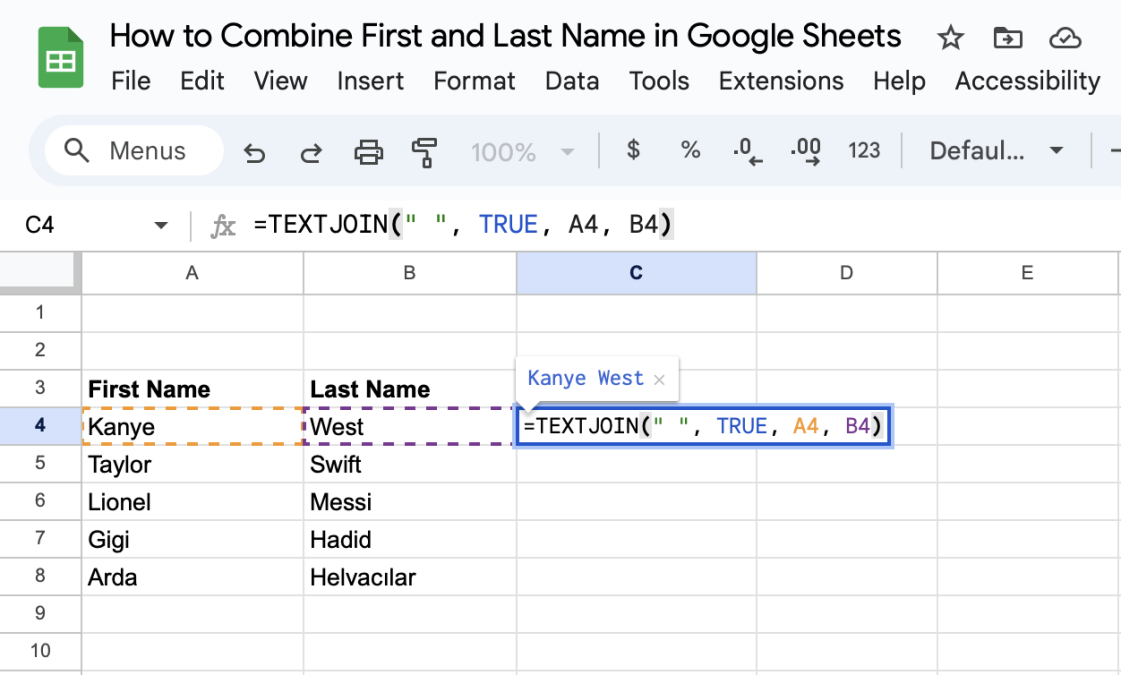The height and width of the screenshot is (675, 1121).
Task: Expand the name box dropdown next to C4
Action: (160, 224)
